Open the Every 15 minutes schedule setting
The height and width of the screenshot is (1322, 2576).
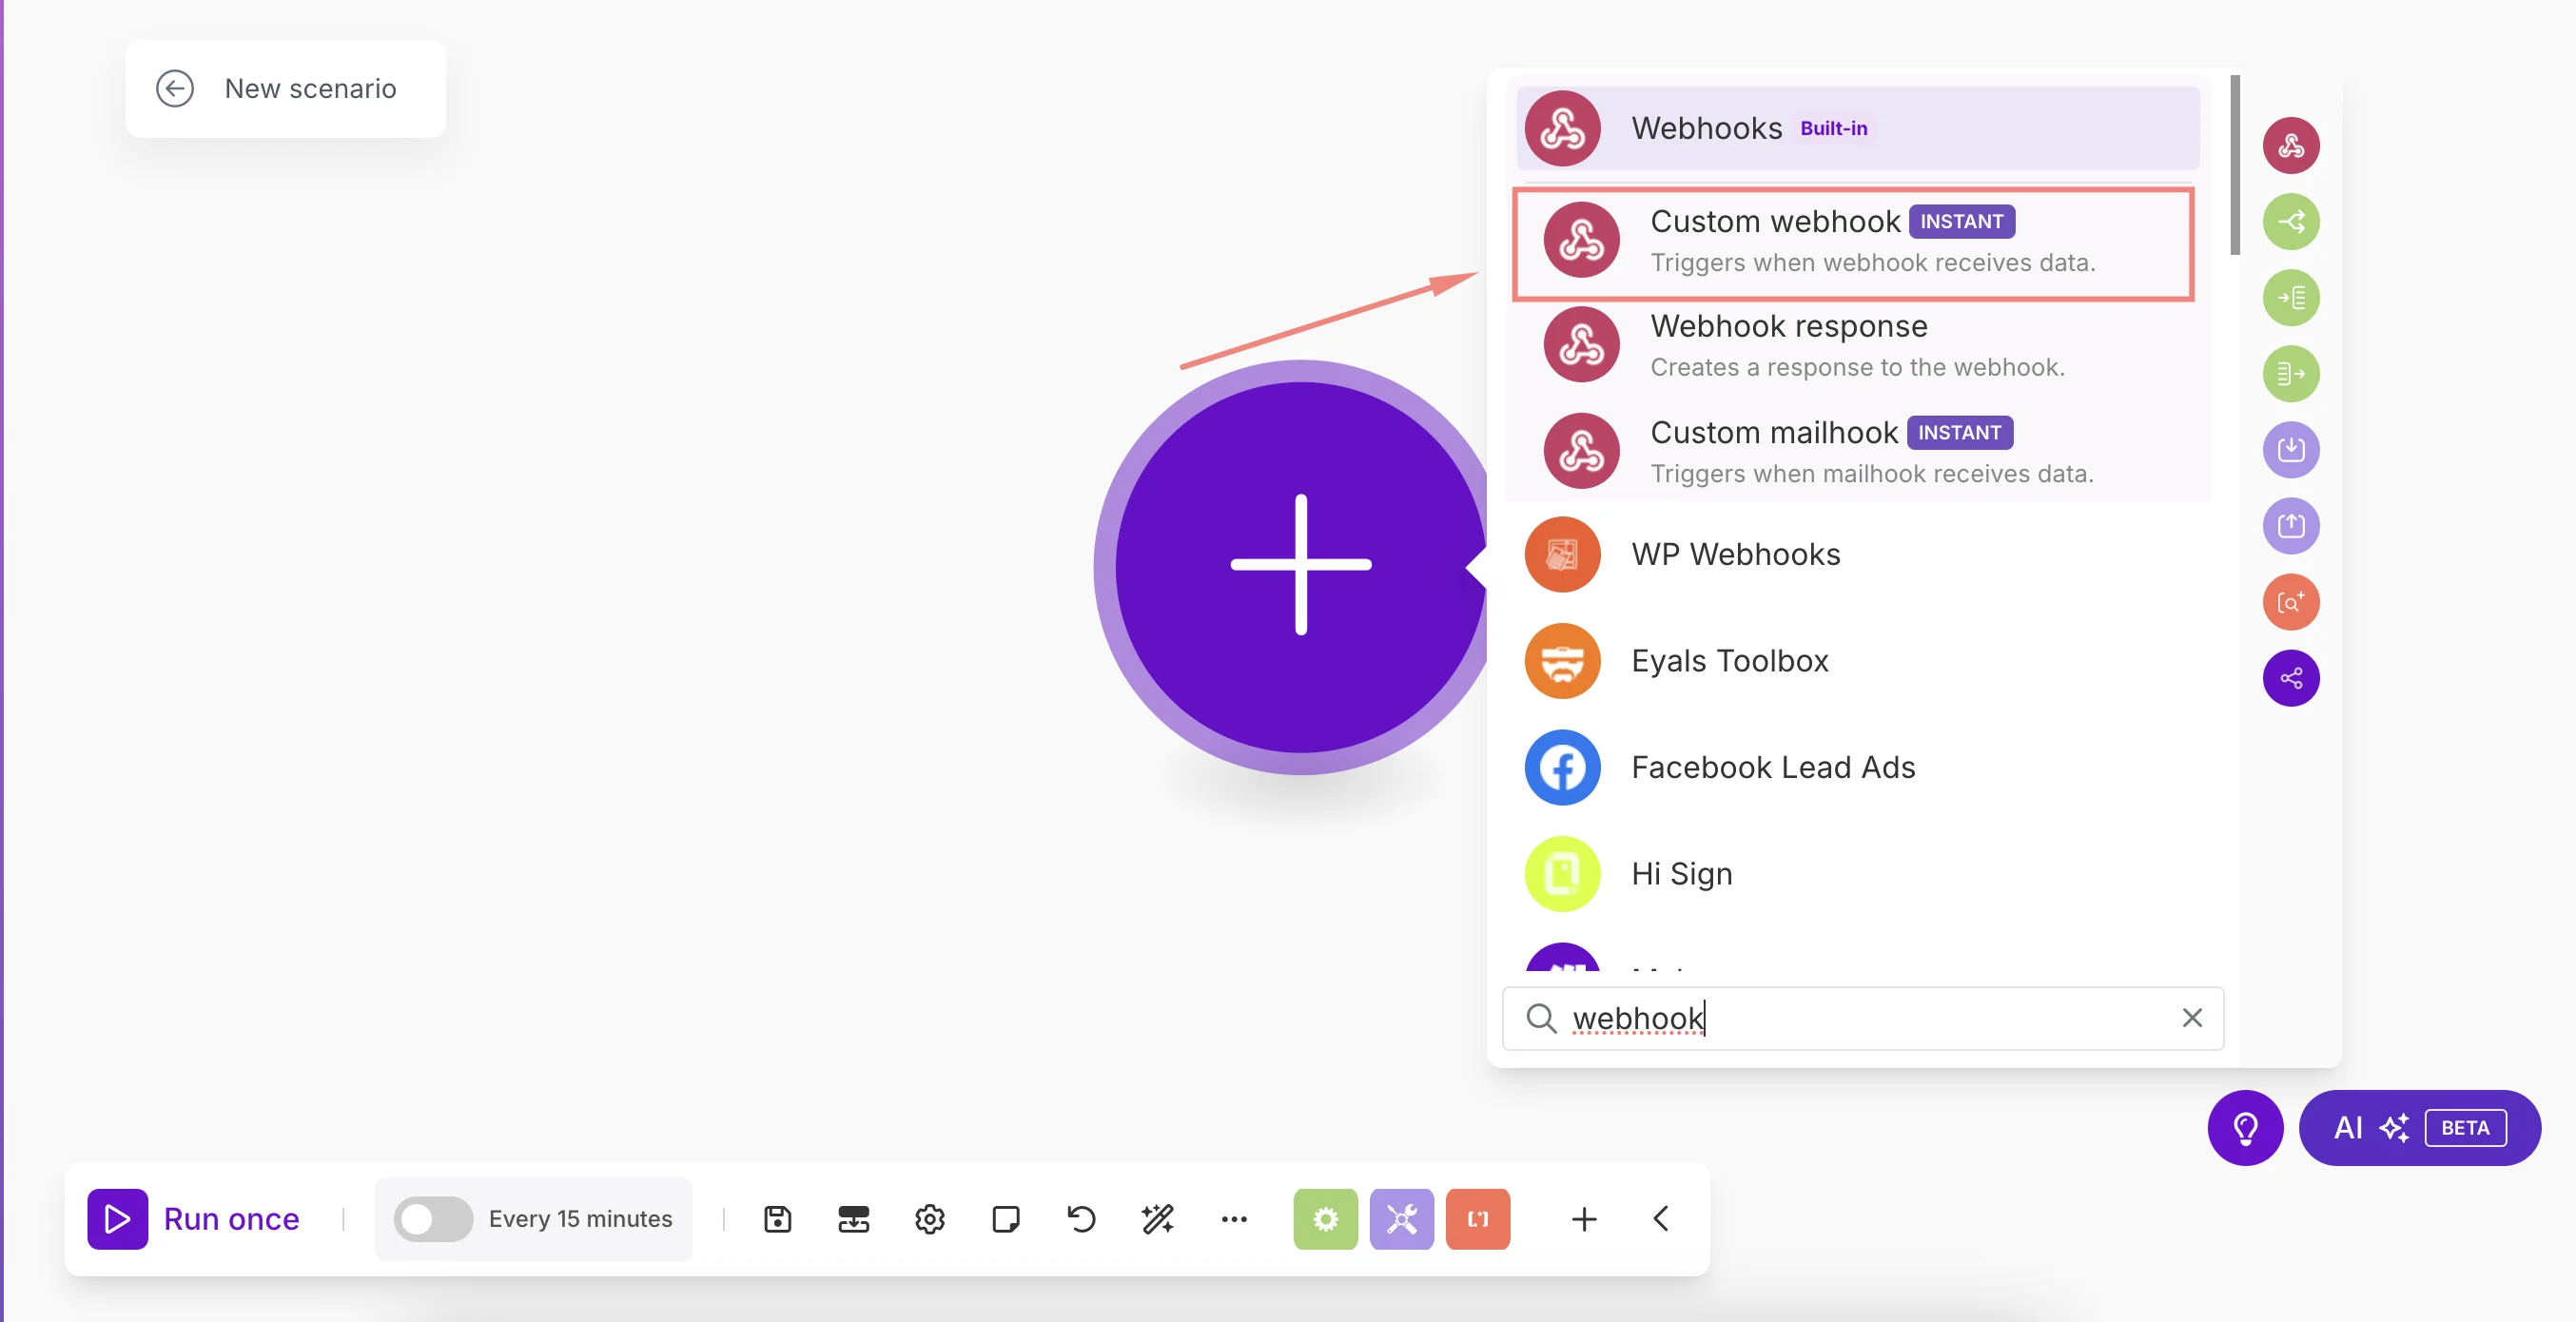click(x=580, y=1219)
